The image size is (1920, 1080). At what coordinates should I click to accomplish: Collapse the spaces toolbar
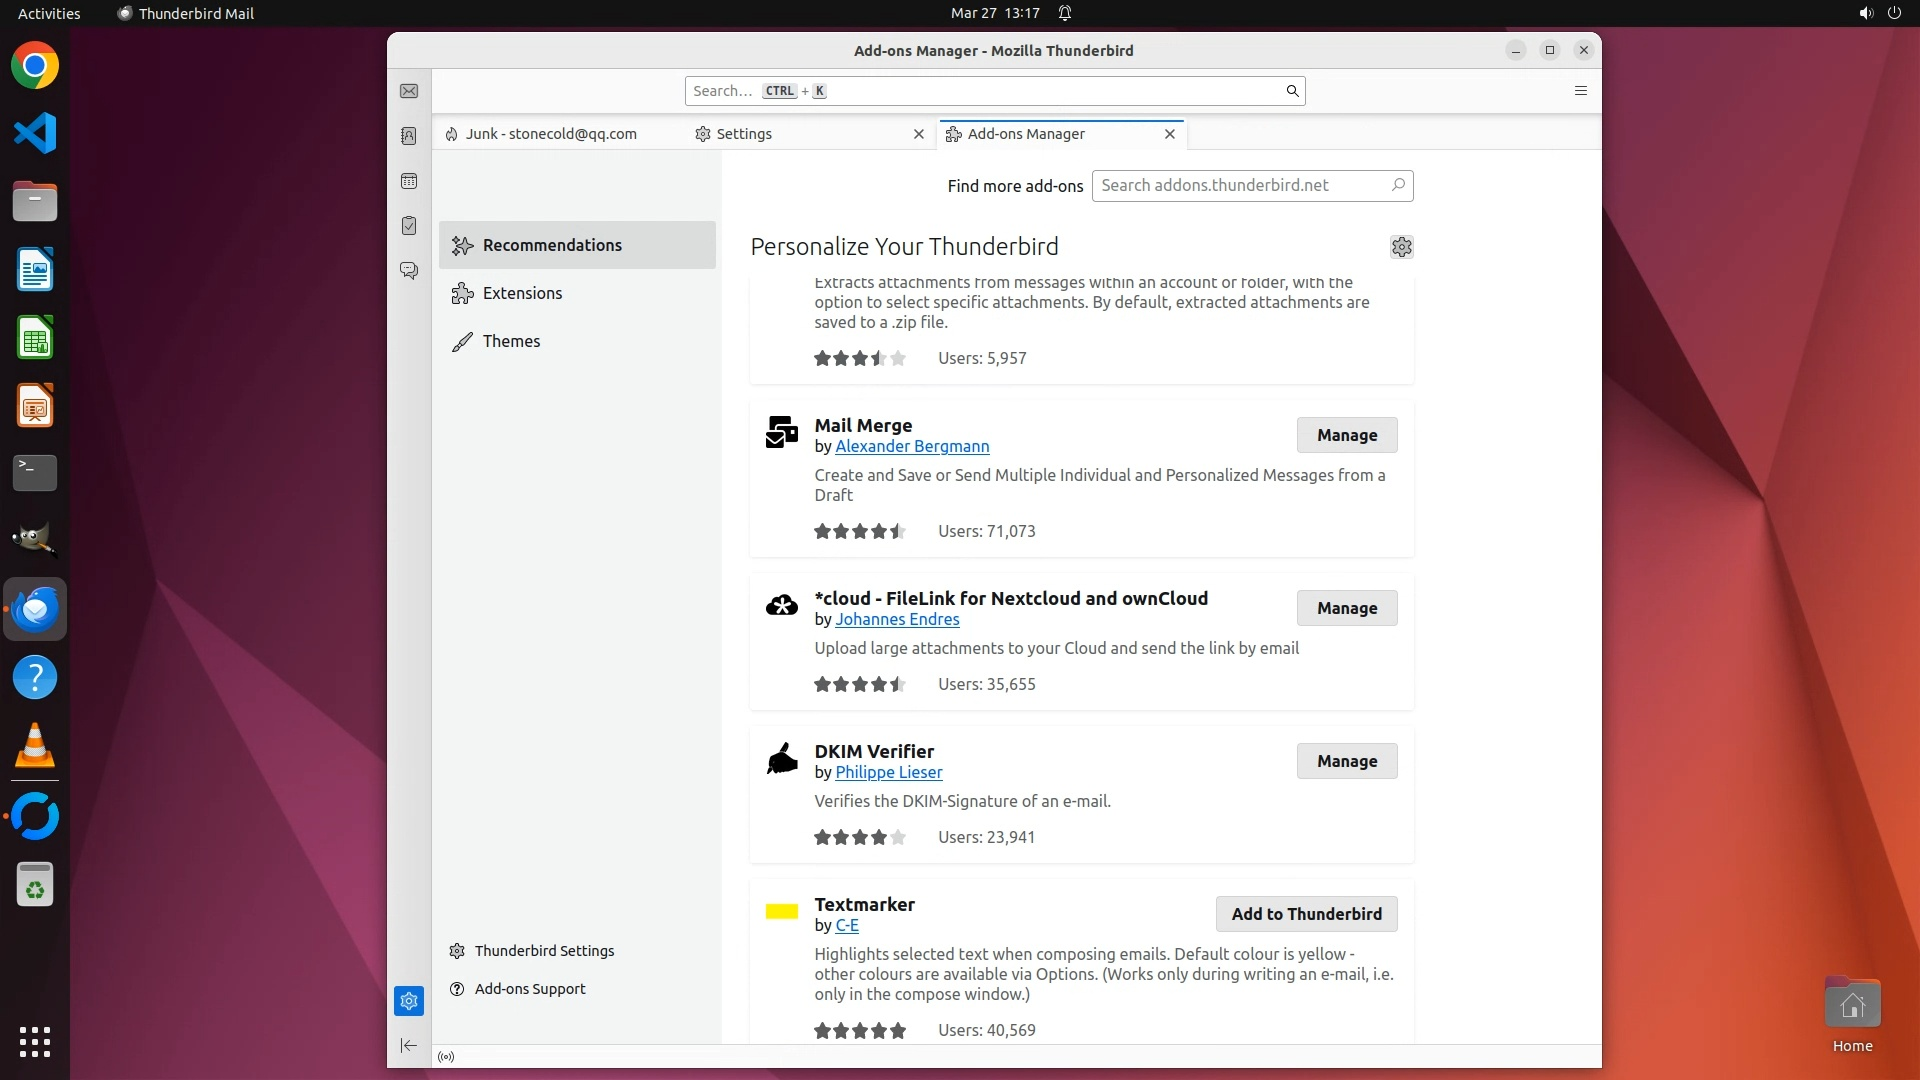(x=409, y=1046)
